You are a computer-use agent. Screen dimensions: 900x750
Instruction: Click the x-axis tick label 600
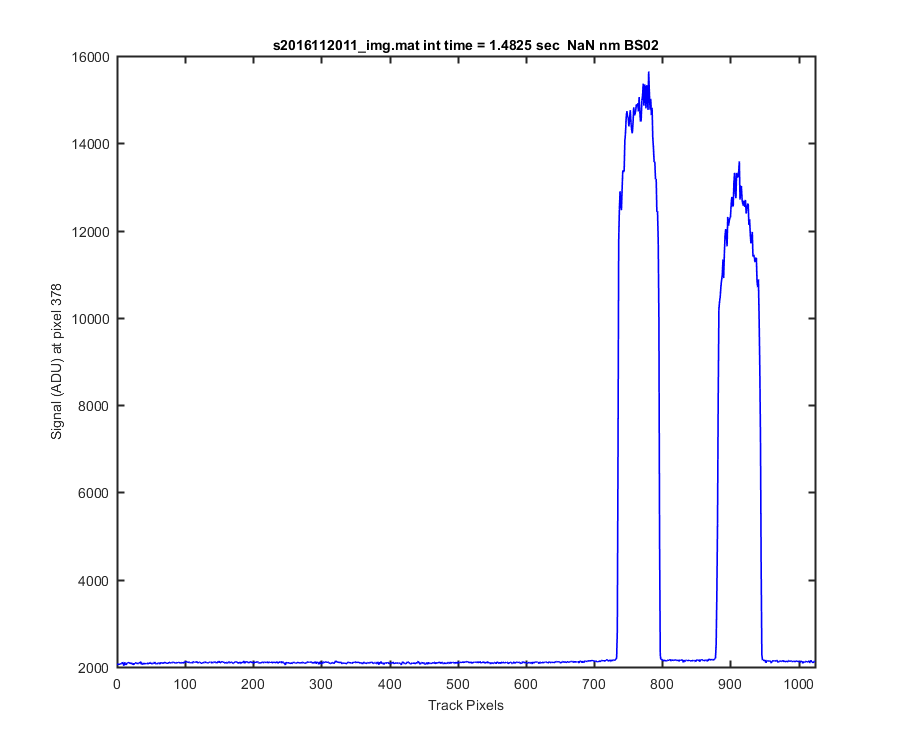pos(526,684)
